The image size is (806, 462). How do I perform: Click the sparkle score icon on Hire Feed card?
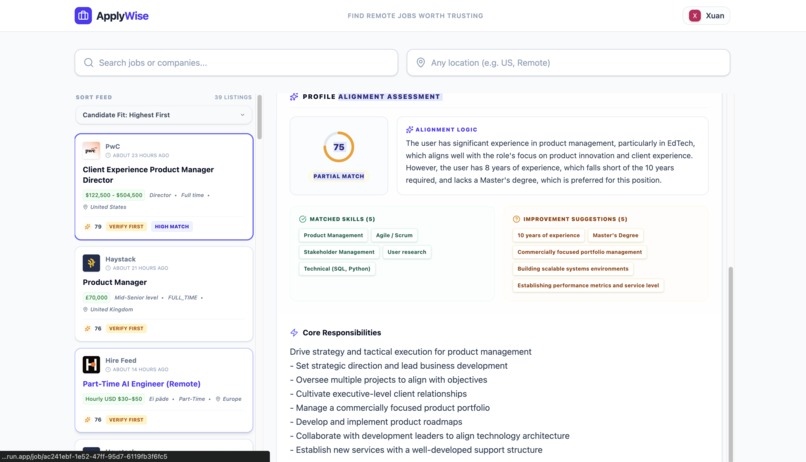pyautogui.click(x=87, y=420)
